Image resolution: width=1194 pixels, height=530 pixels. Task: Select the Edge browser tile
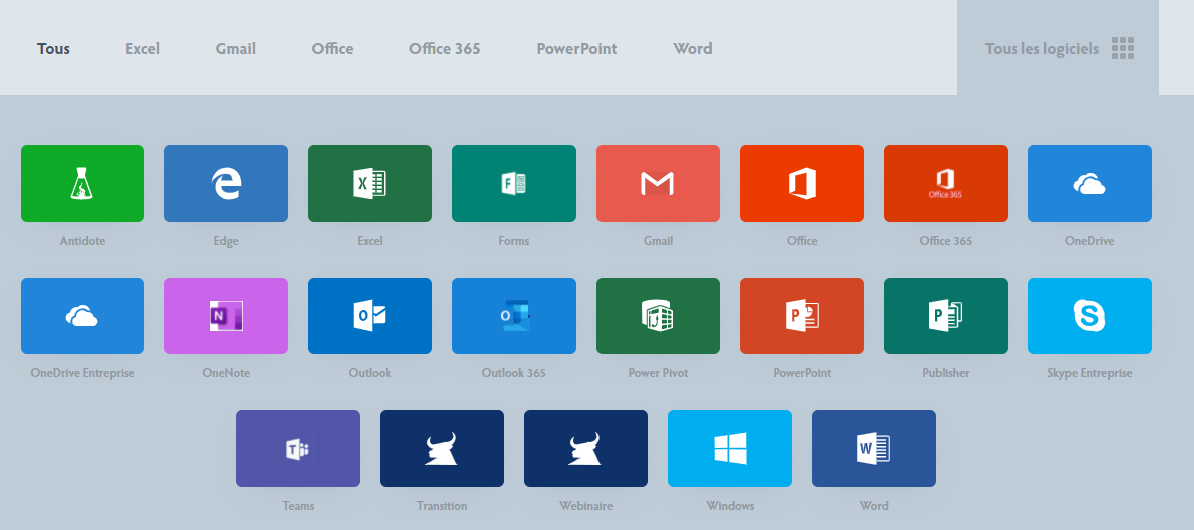226,184
